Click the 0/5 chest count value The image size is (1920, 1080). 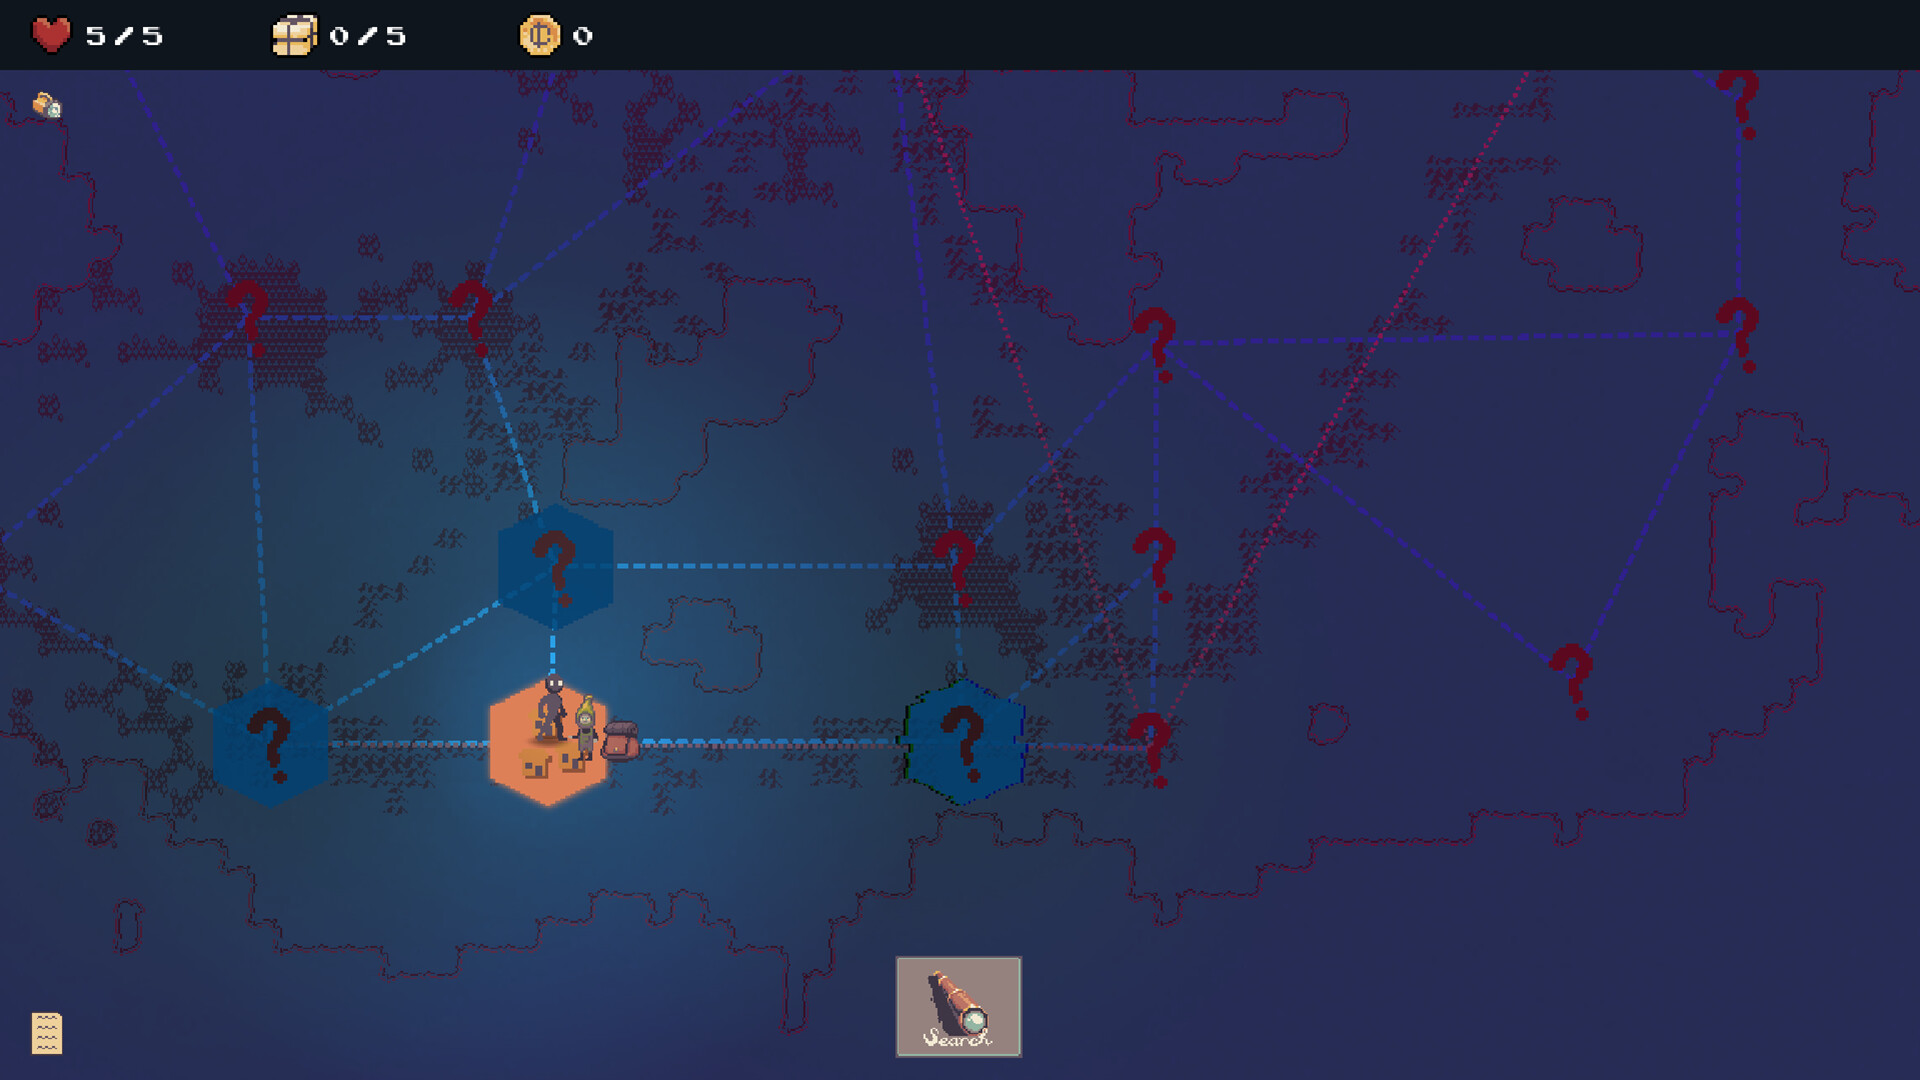coord(367,37)
